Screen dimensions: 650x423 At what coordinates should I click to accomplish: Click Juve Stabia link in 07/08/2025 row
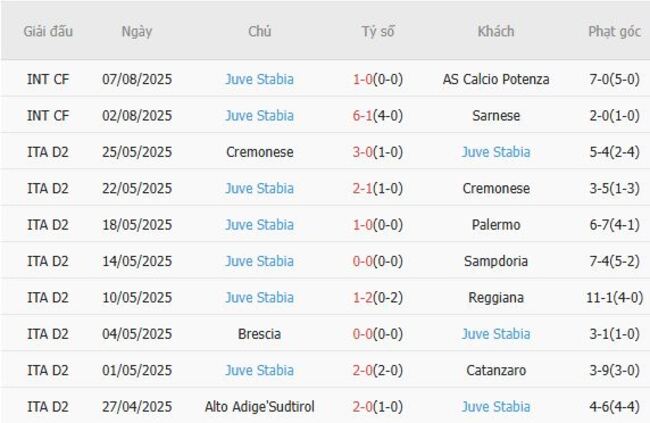point(259,79)
